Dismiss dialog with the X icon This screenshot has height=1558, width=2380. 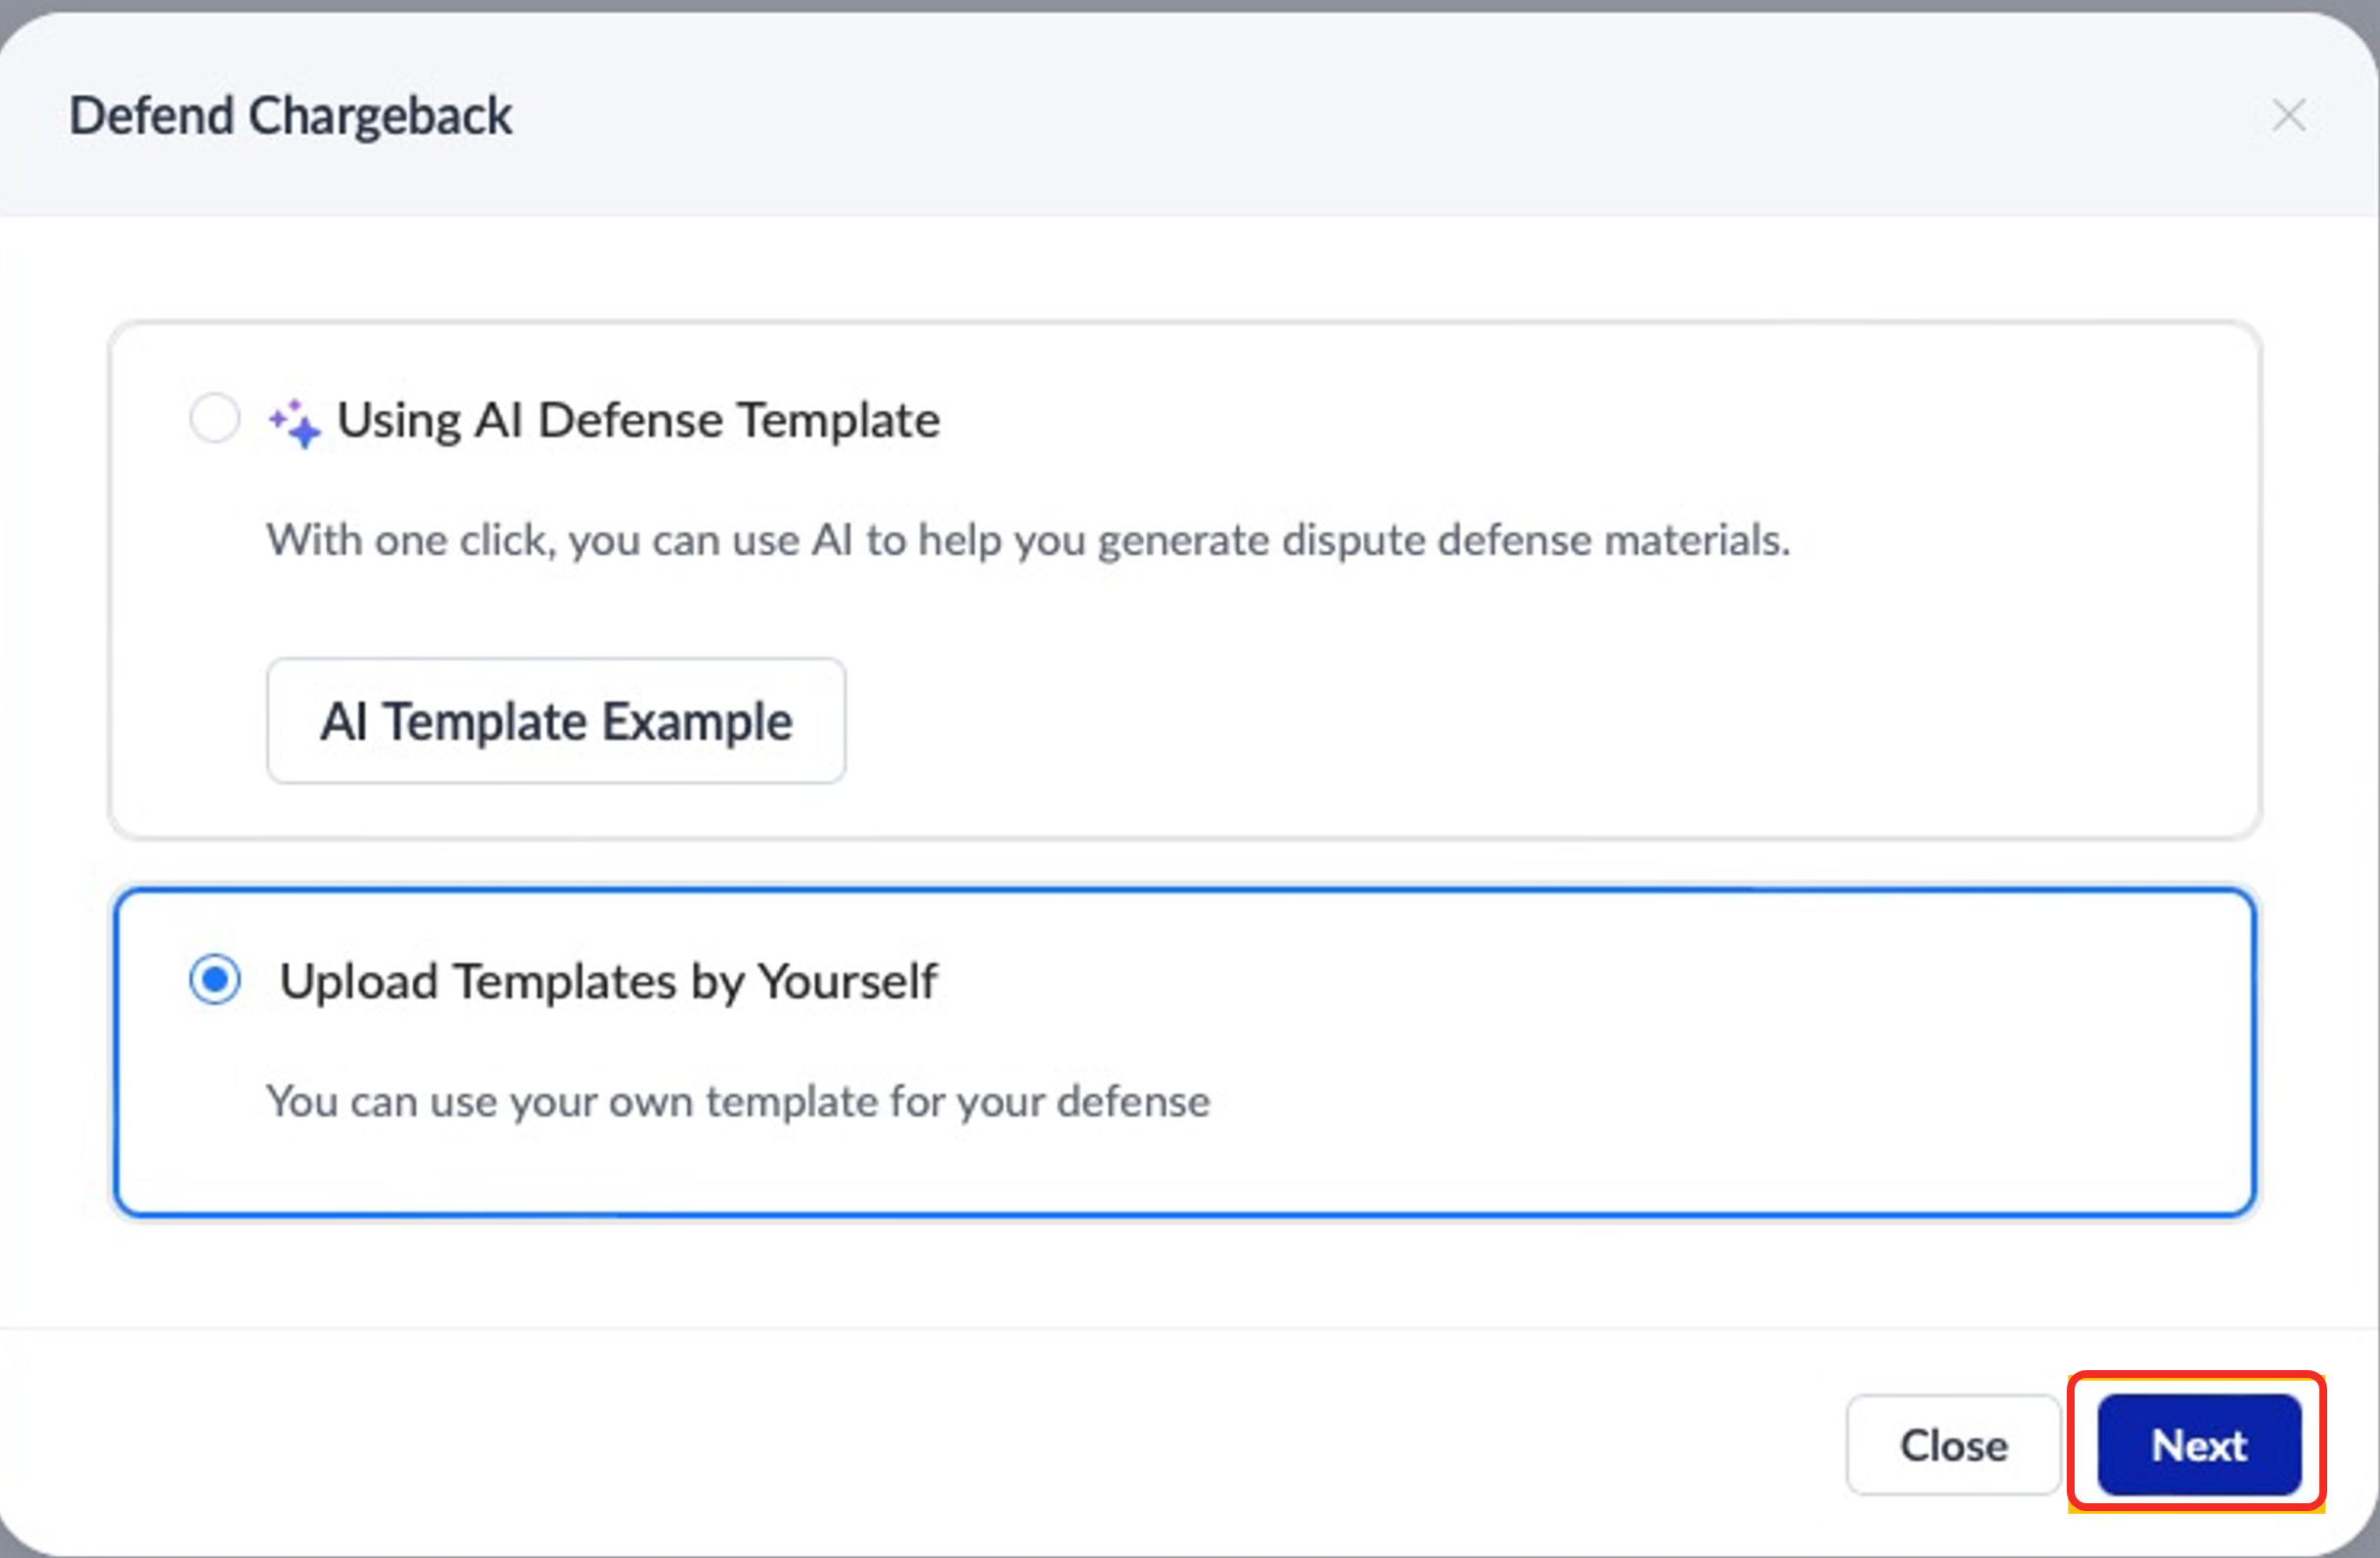pyautogui.click(x=2288, y=115)
